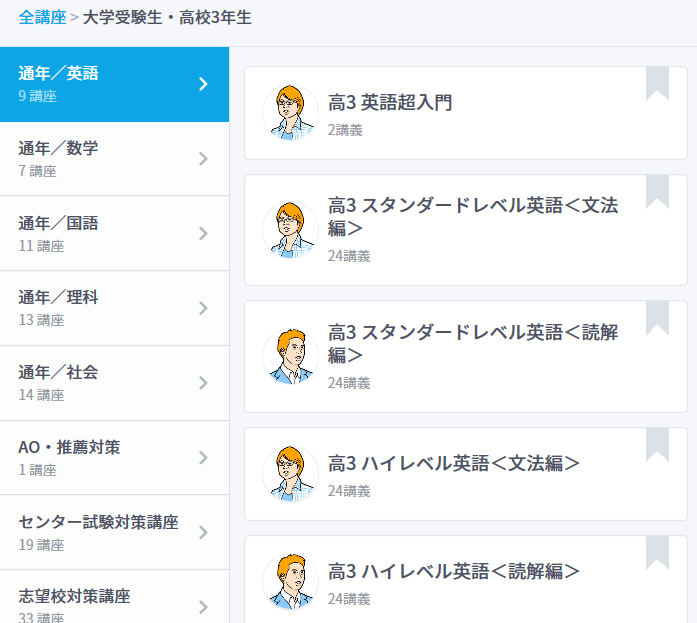
Task: Open 高3 スタンダードレベル英語<読解編> title
Action: (x=473, y=344)
